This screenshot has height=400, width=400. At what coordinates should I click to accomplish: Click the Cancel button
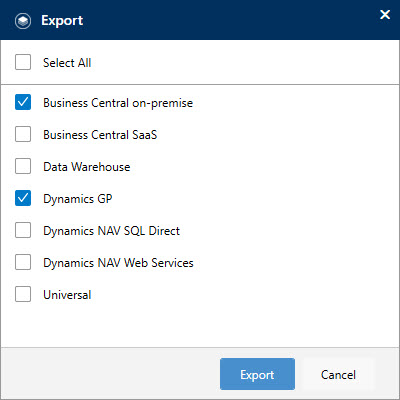(338, 374)
